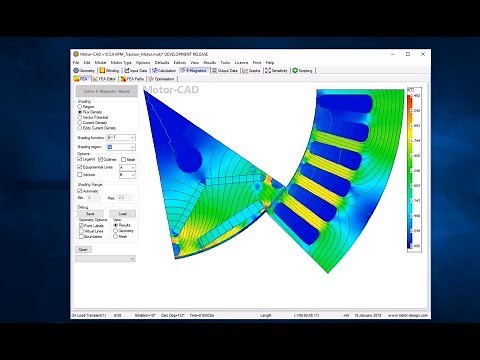This screenshot has width=480, height=360.
Task: Open the Defaults menu
Action: 162,63
